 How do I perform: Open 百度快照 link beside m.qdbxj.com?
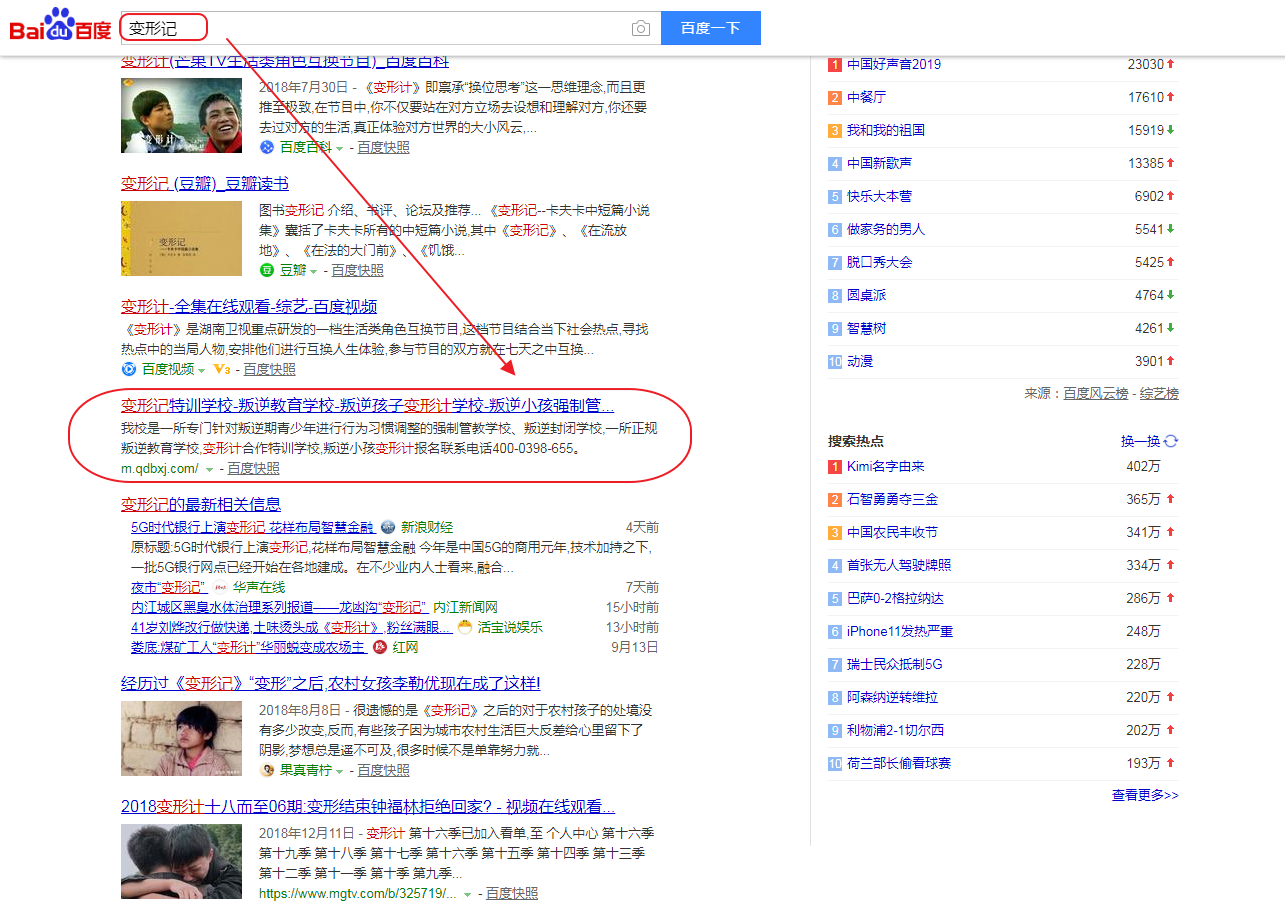click(x=253, y=468)
